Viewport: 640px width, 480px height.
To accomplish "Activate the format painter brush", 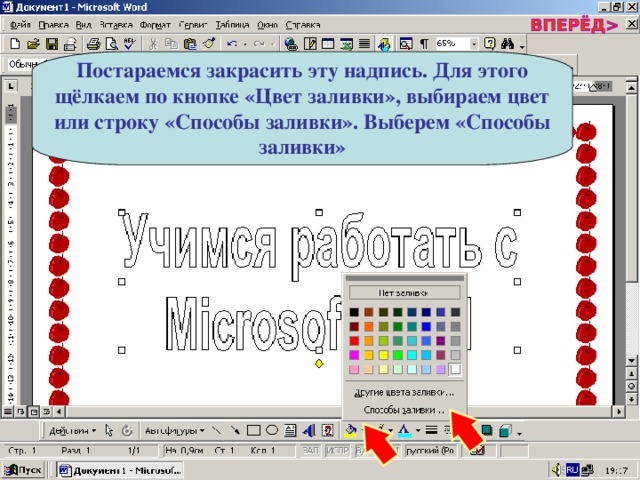I will (x=209, y=43).
